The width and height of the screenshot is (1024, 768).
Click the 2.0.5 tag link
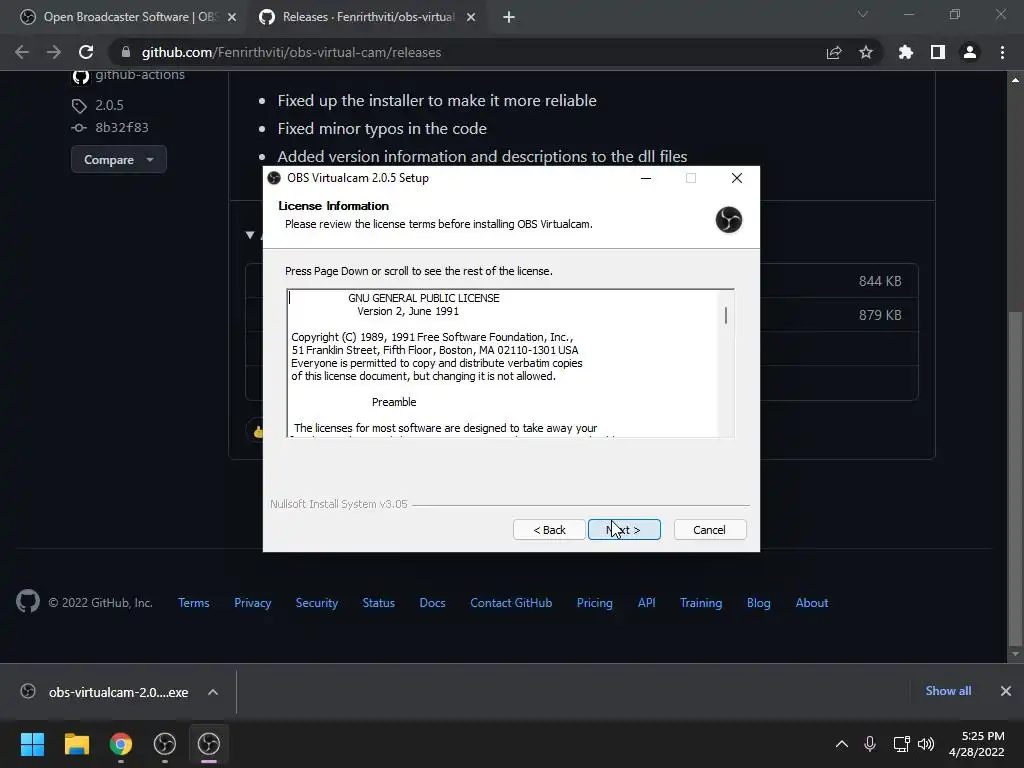[x=109, y=105]
